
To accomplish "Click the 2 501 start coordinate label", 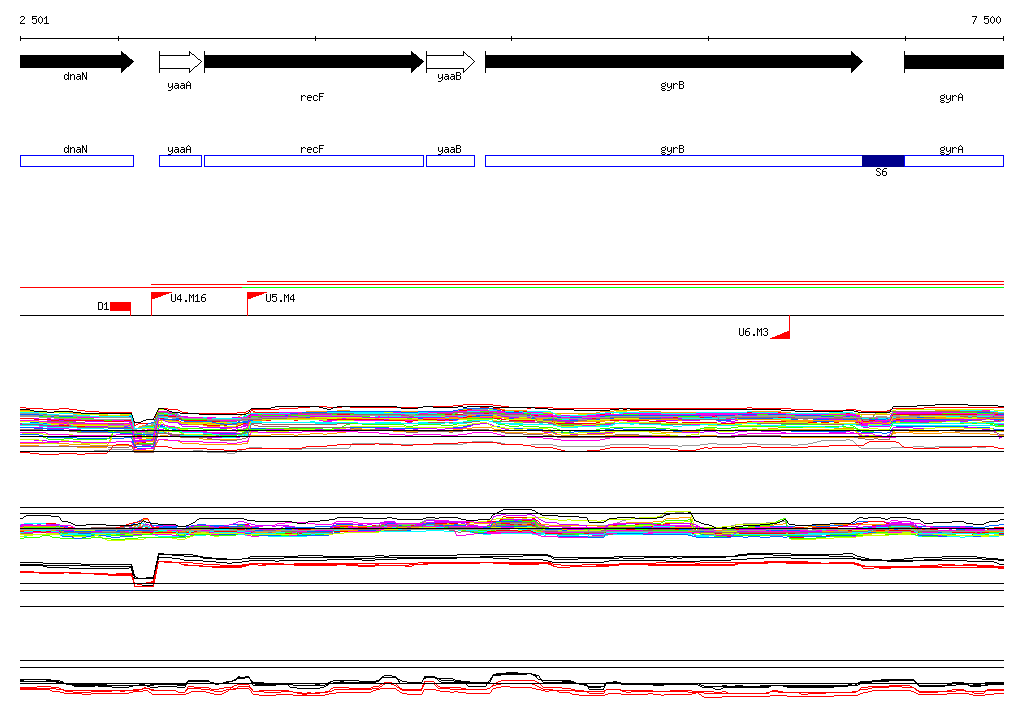I will 35,20.
